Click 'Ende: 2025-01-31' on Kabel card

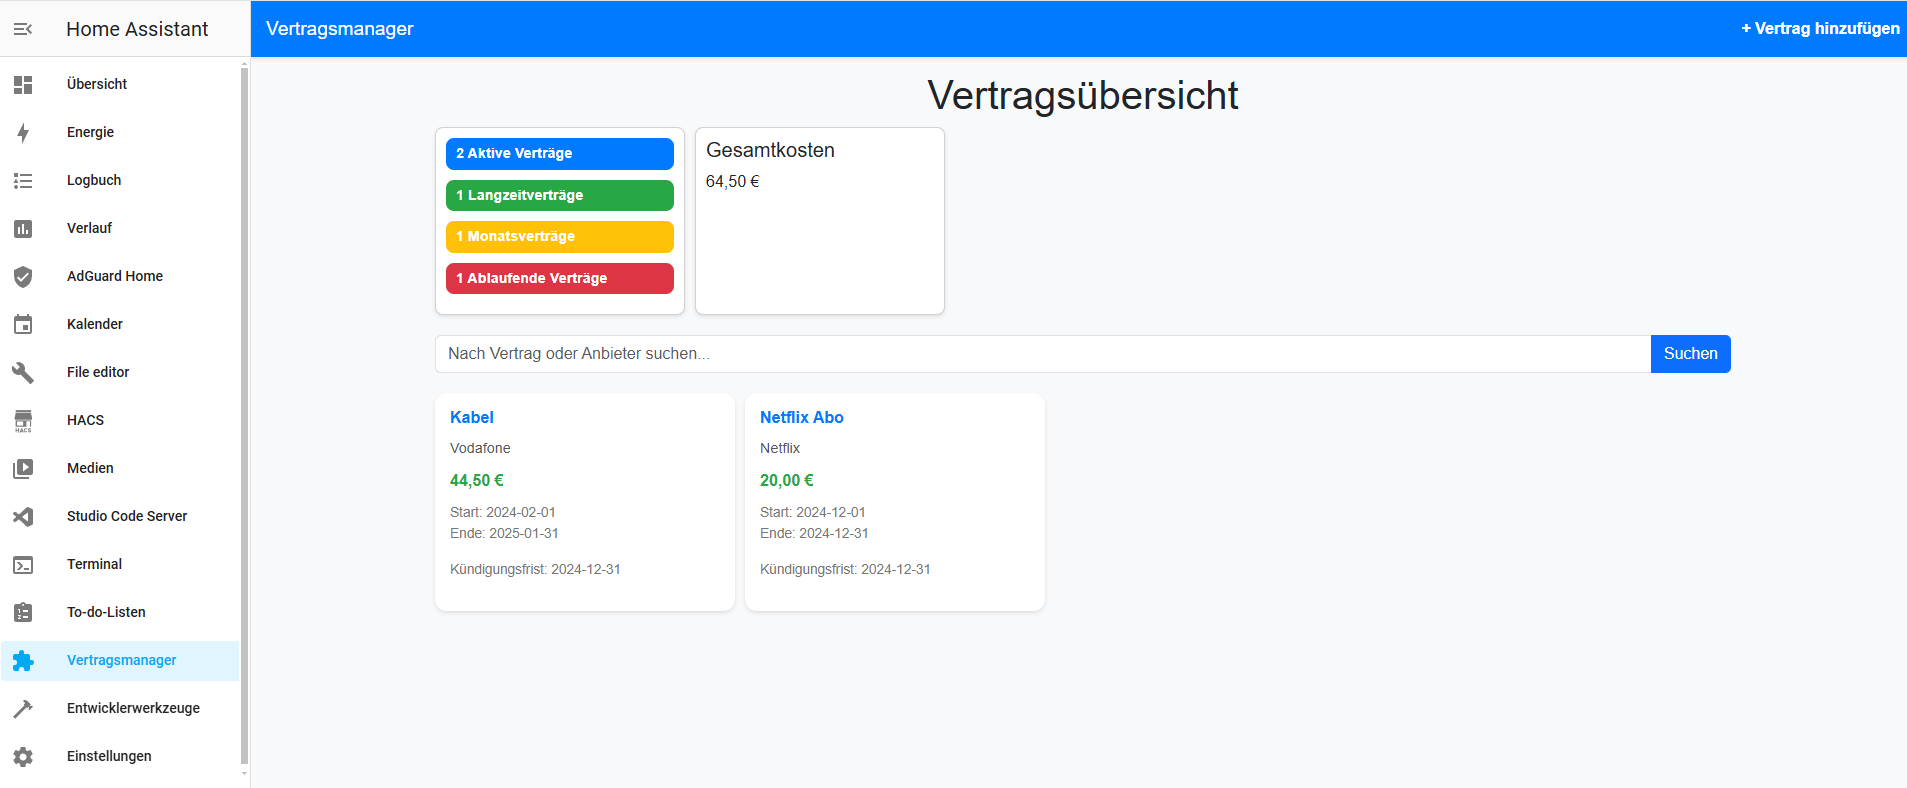click(504, 533)
